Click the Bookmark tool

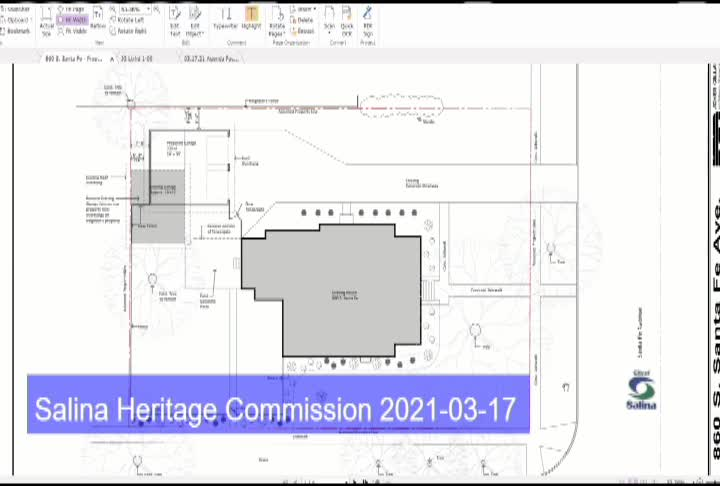[x=15, y=31]
